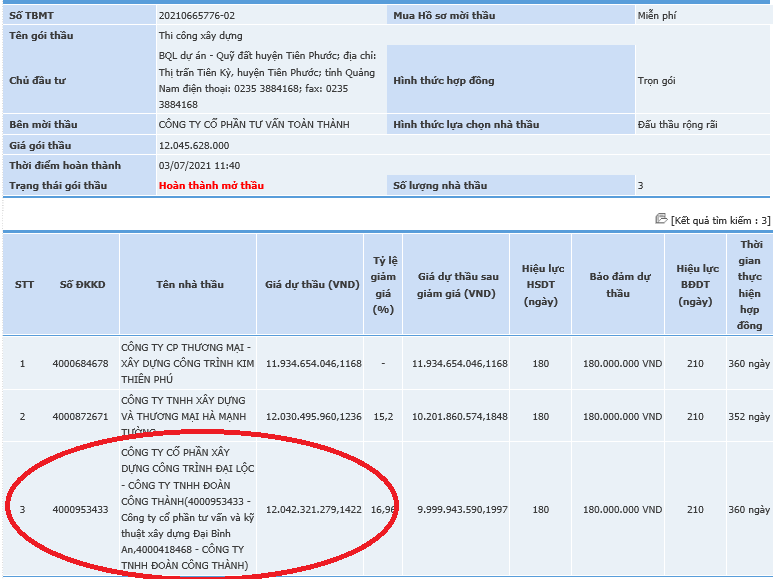Click the package price 12.045.628.000
774x579 pixels.
click(194, 146)
